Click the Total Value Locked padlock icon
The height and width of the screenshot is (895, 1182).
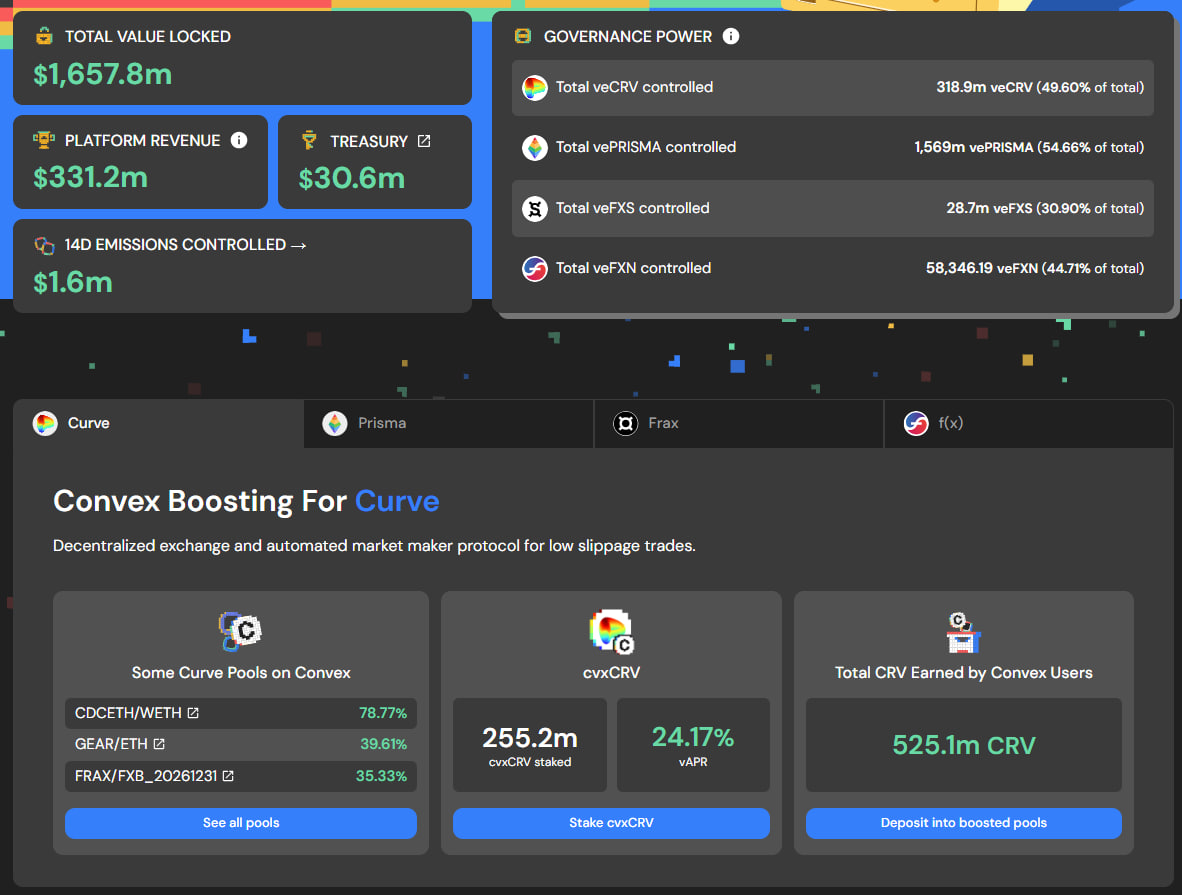pyautogui.click(x=44, y=37)
